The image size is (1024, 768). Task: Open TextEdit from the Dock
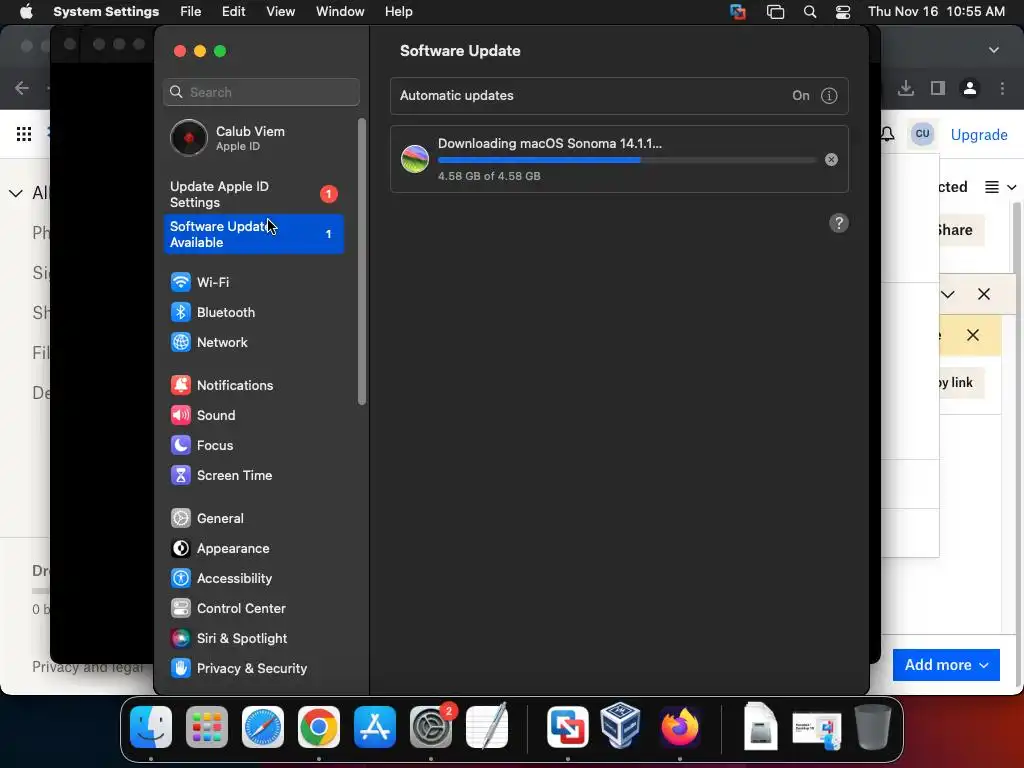click(487, 727)
